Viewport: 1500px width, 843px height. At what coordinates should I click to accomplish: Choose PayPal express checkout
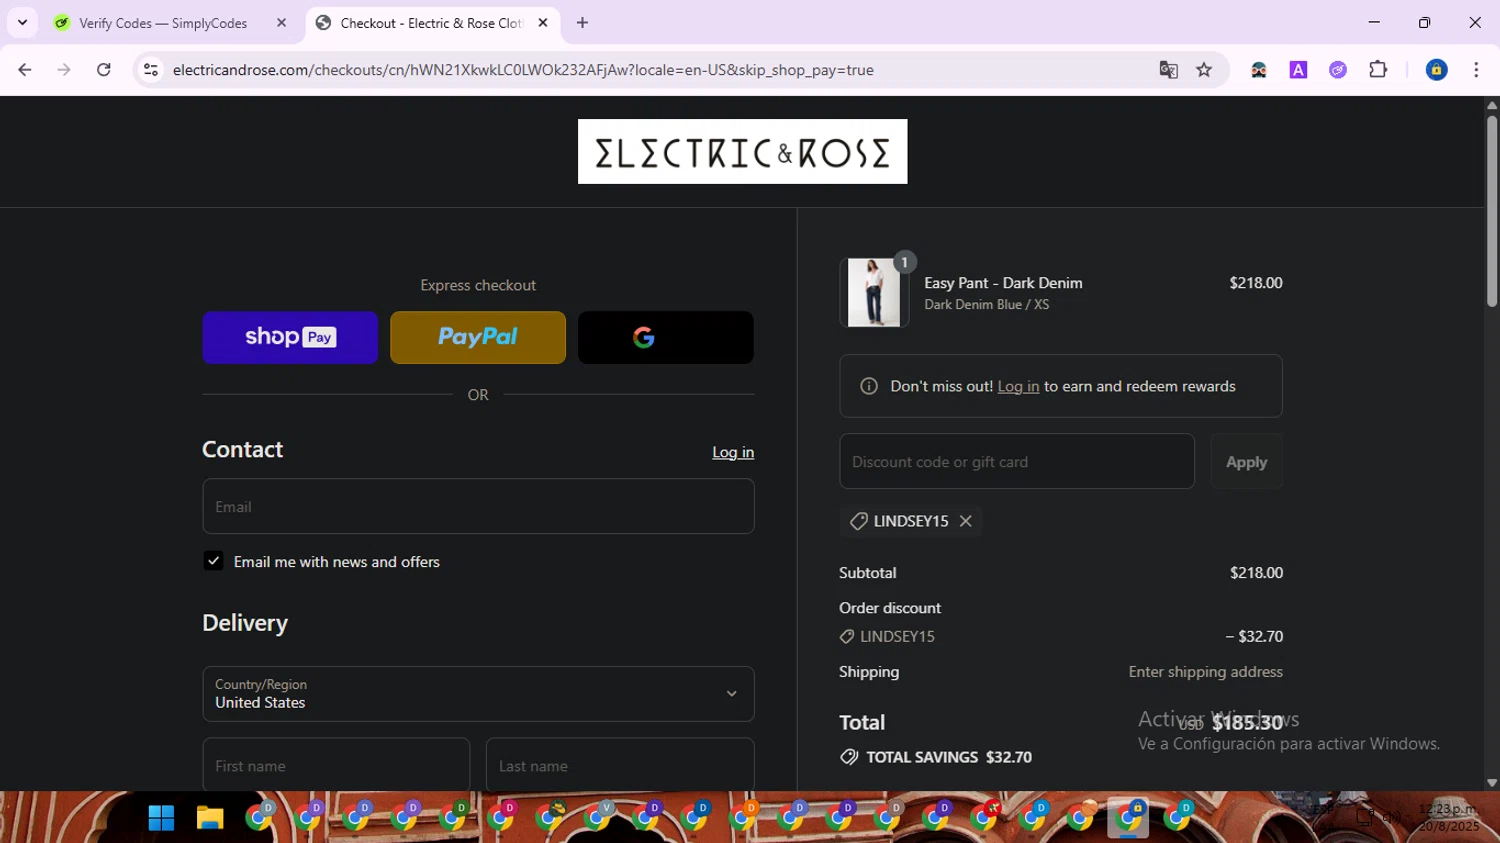click(x=478, y=337)
